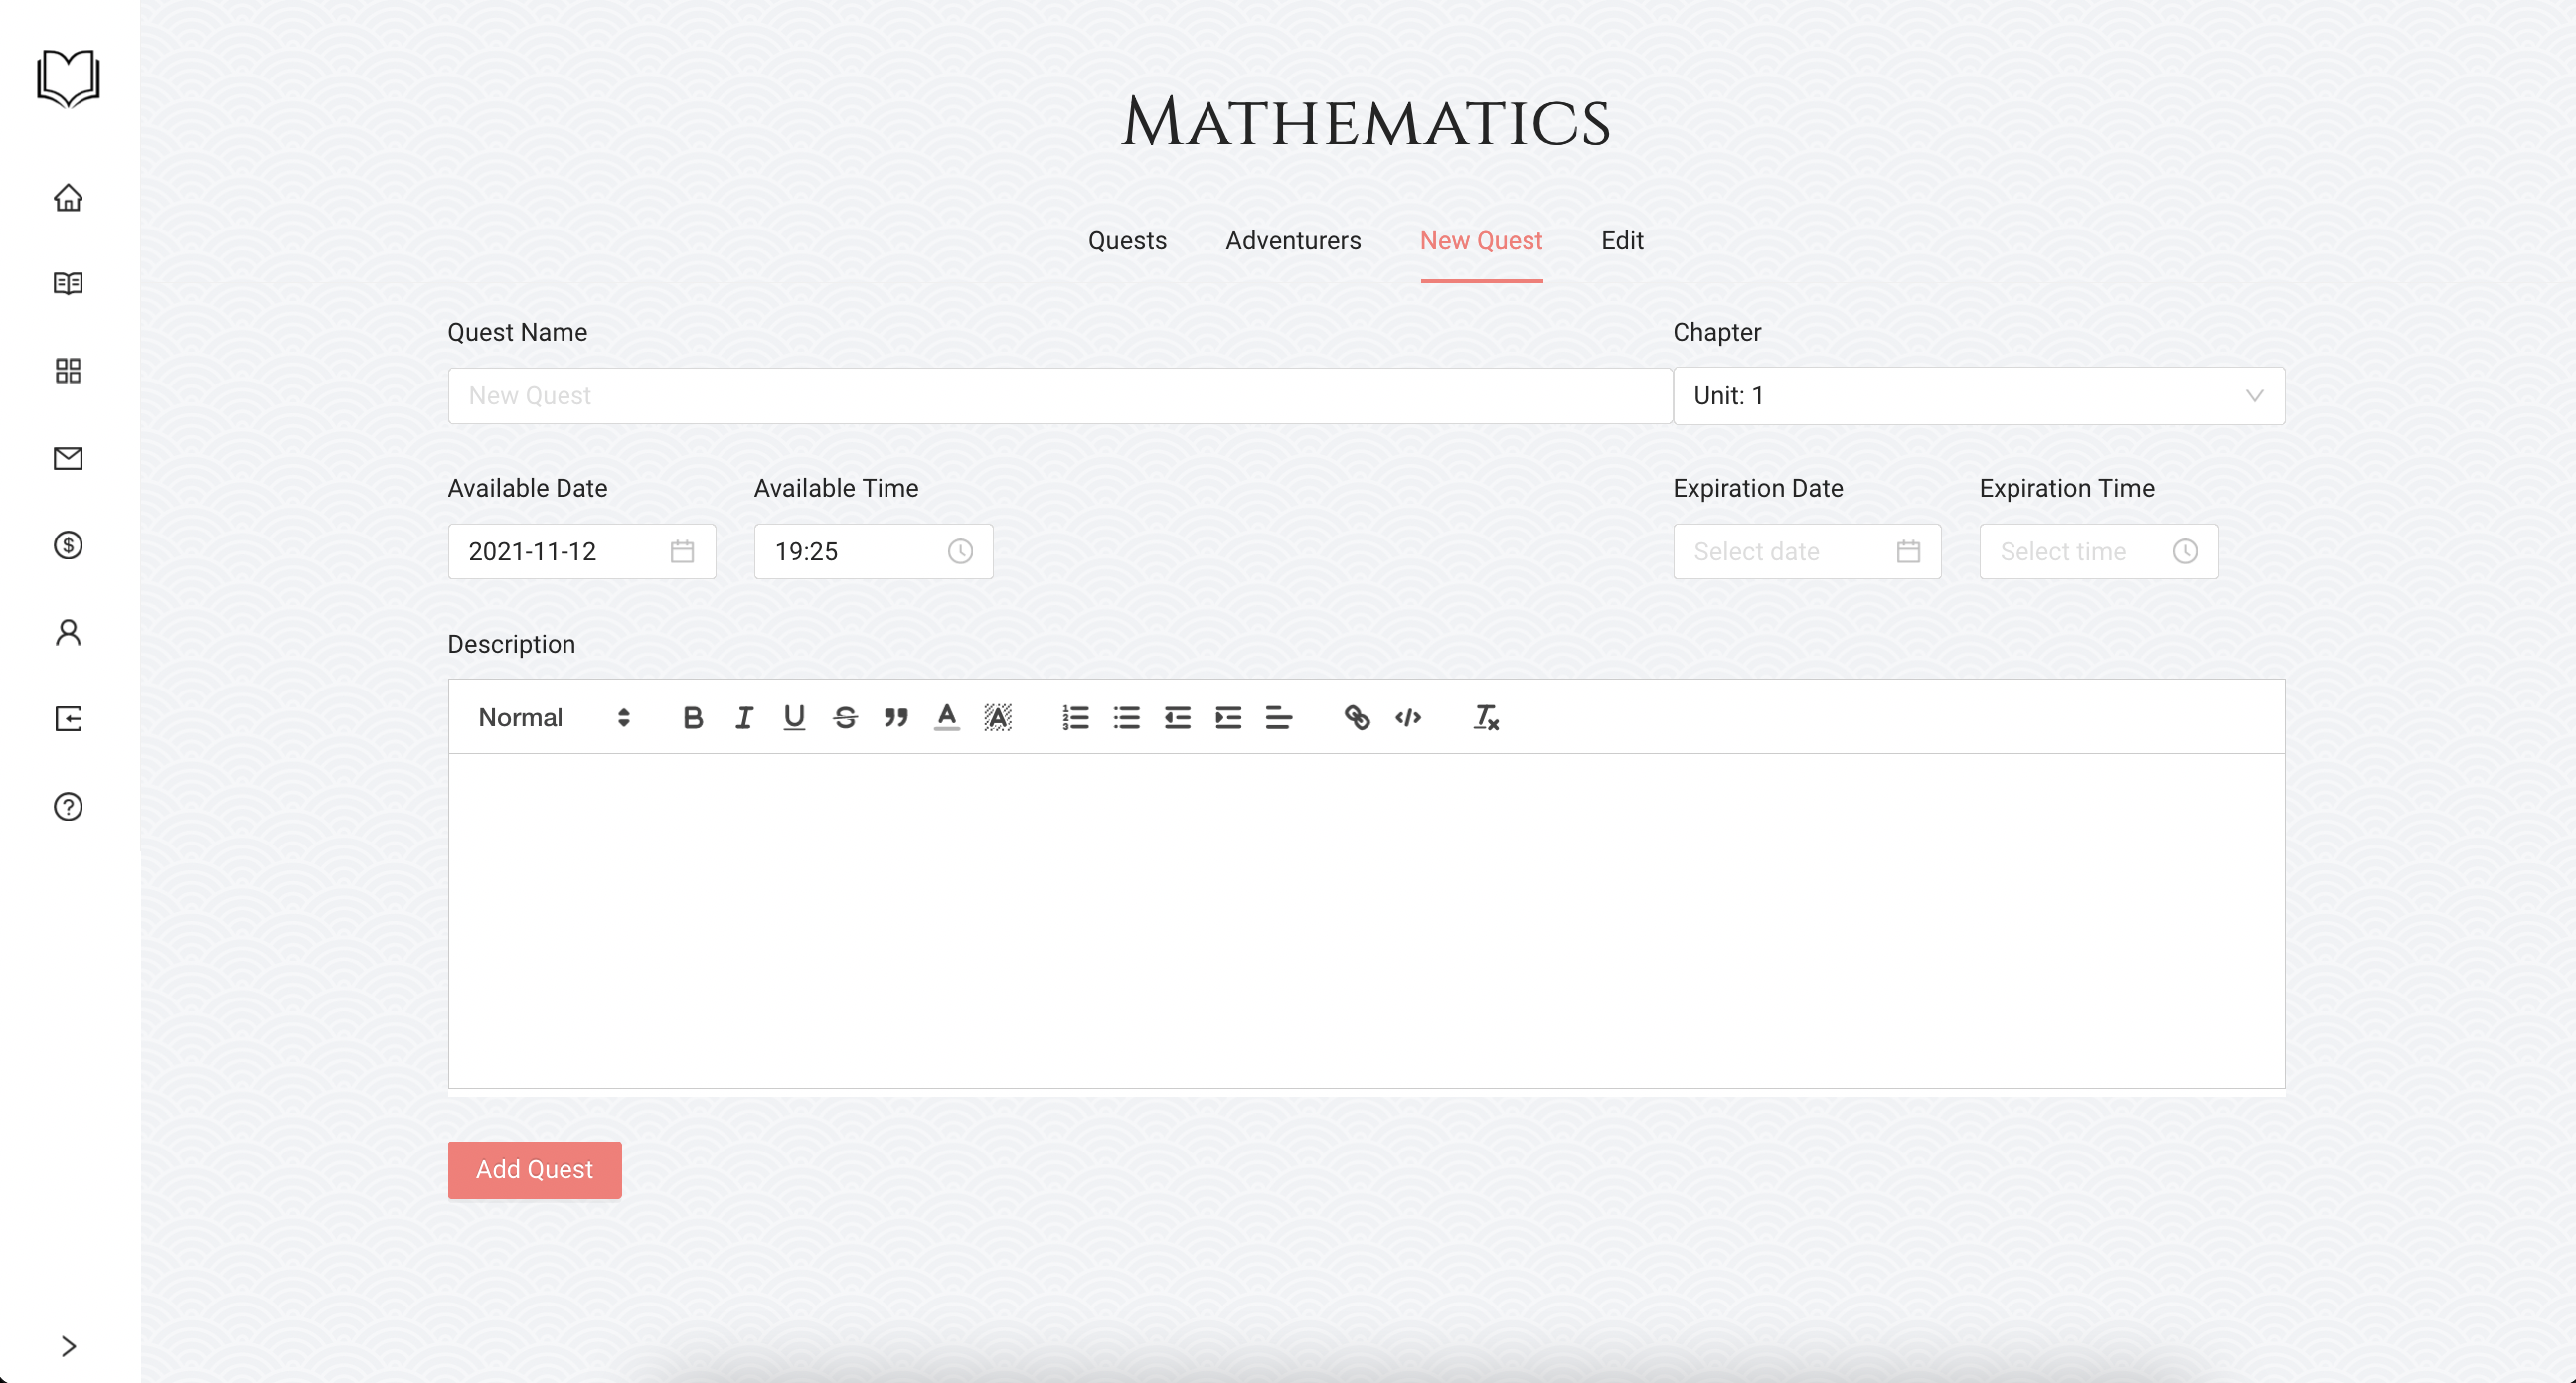
Task: Open the user profile sidebar icon
Action: point(68,632)
